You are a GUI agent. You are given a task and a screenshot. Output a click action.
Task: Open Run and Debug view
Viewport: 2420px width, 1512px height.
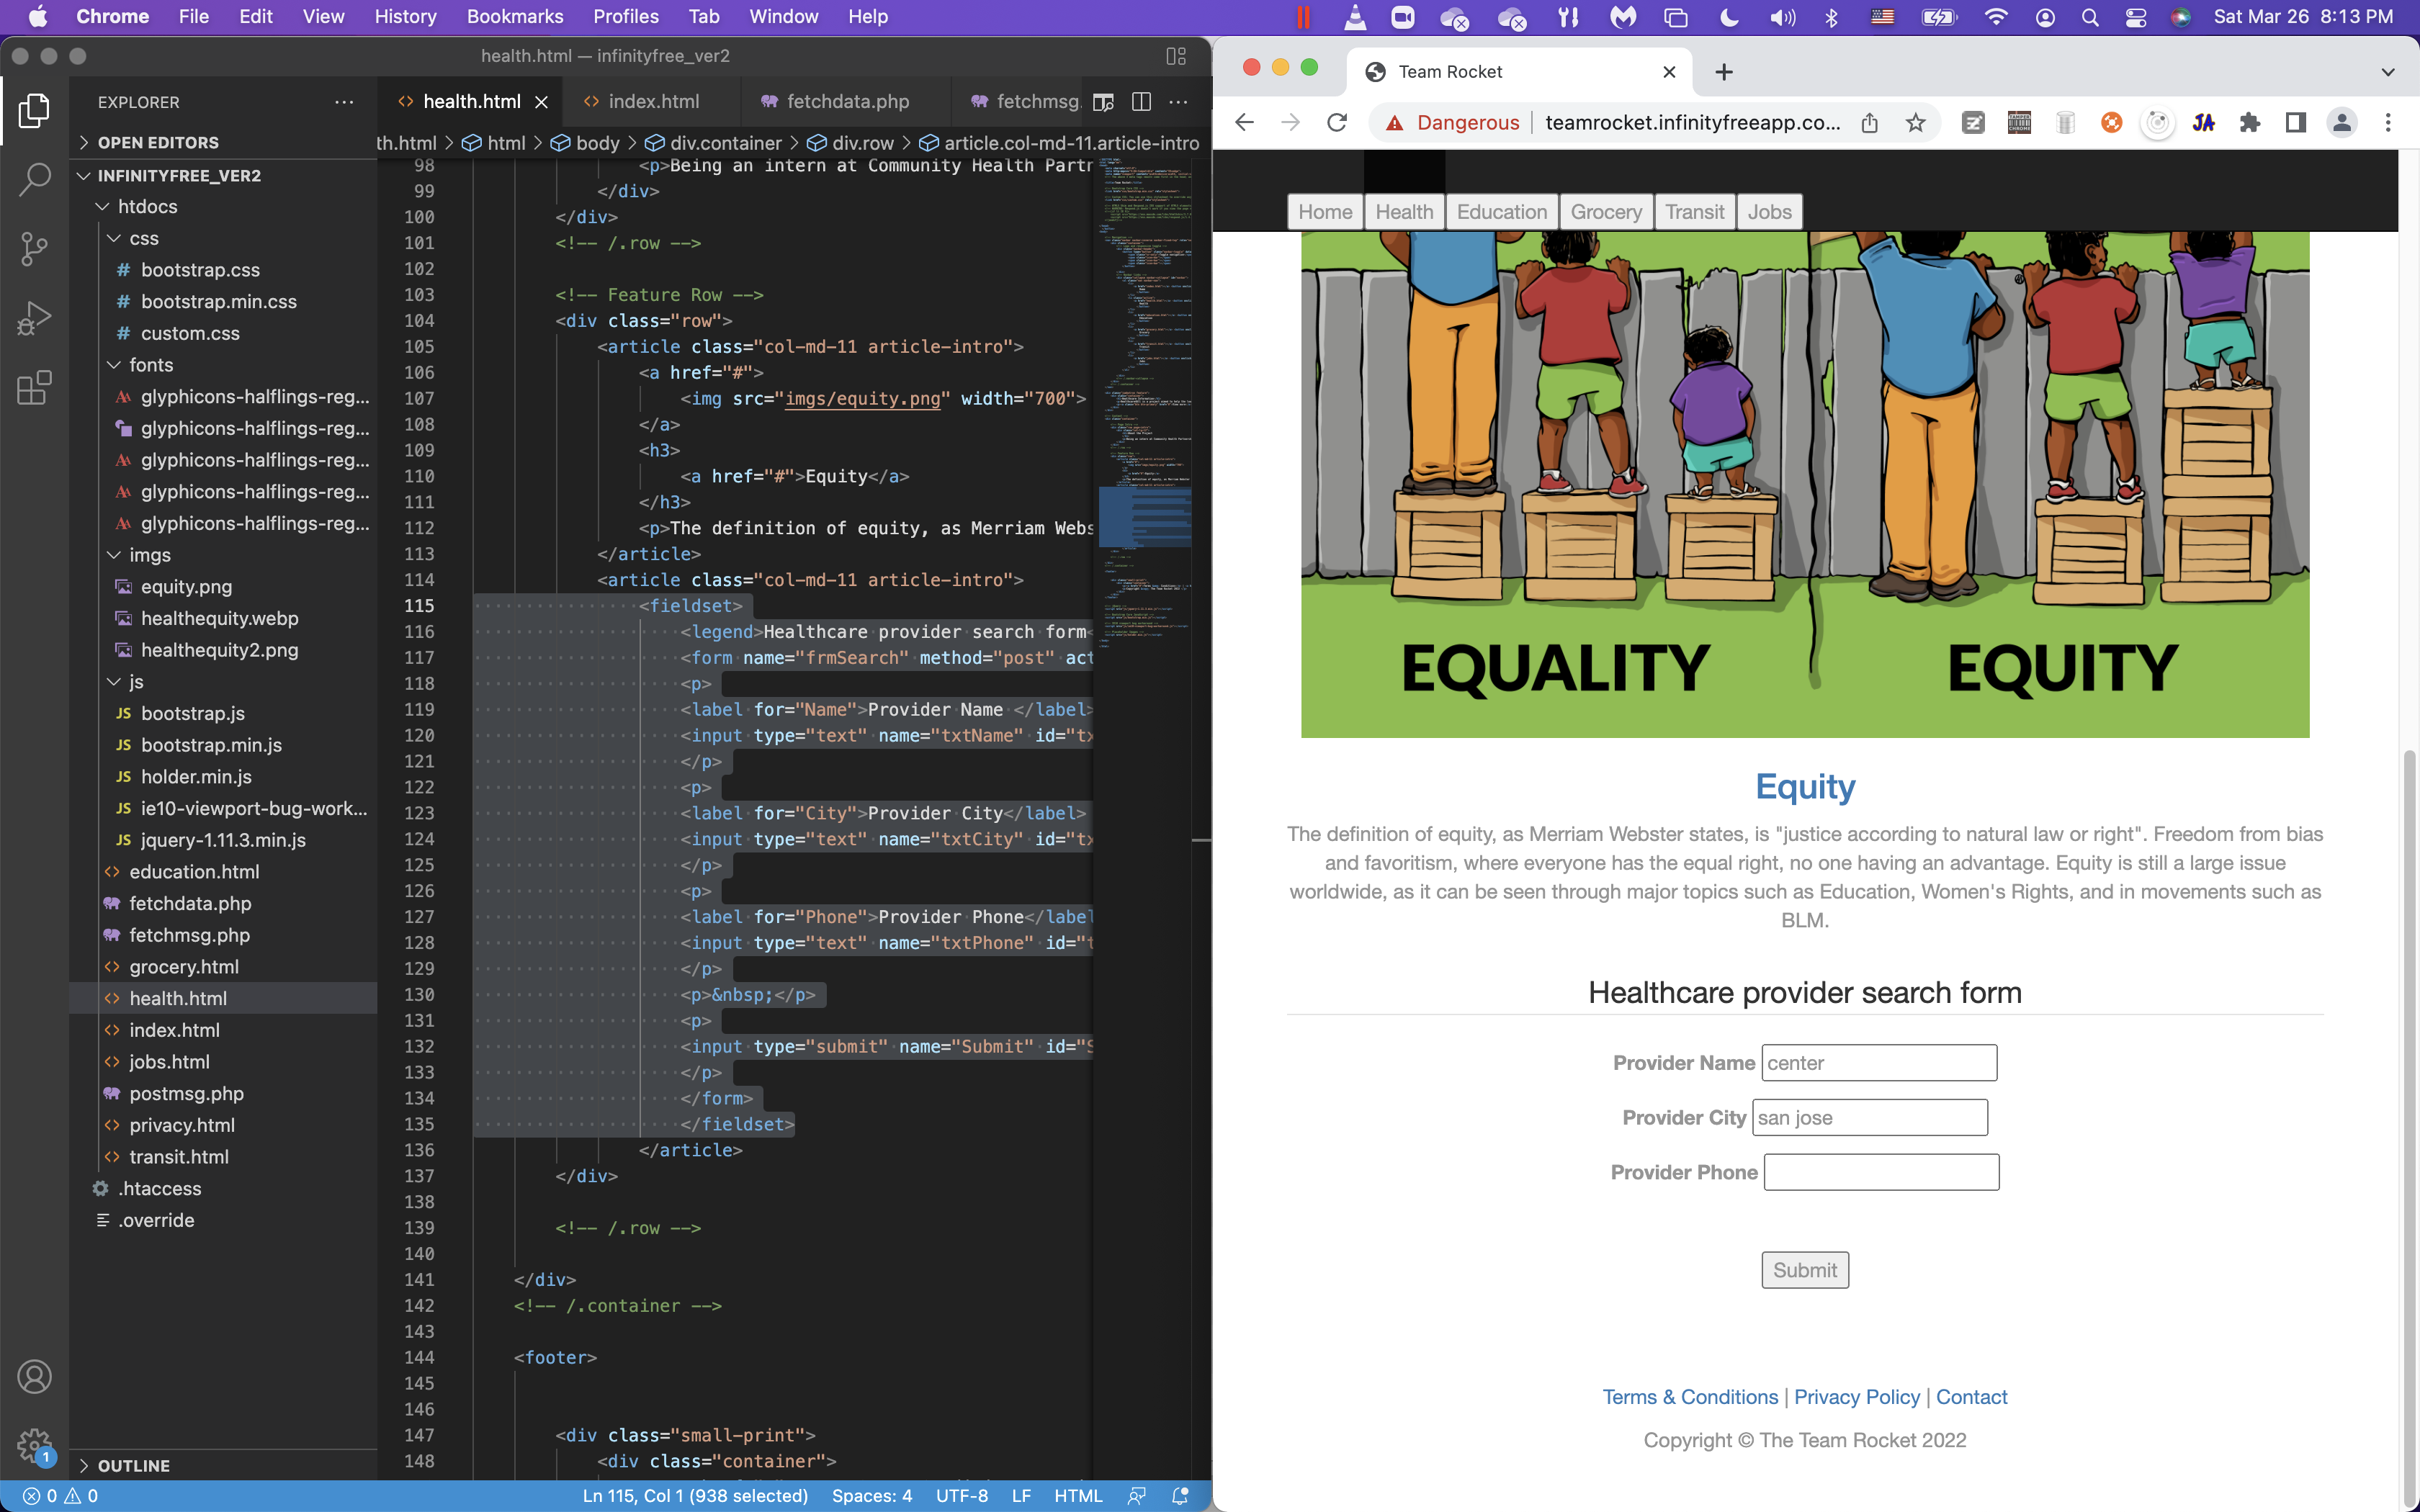(34, 318)
